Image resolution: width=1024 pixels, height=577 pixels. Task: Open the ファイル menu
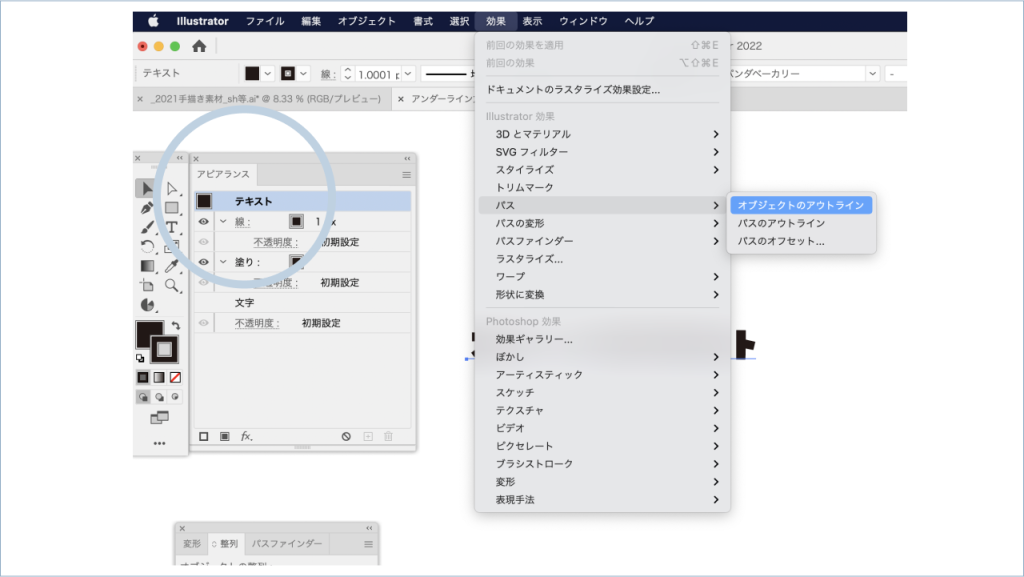pyautogui.click(x=264, y=21)
